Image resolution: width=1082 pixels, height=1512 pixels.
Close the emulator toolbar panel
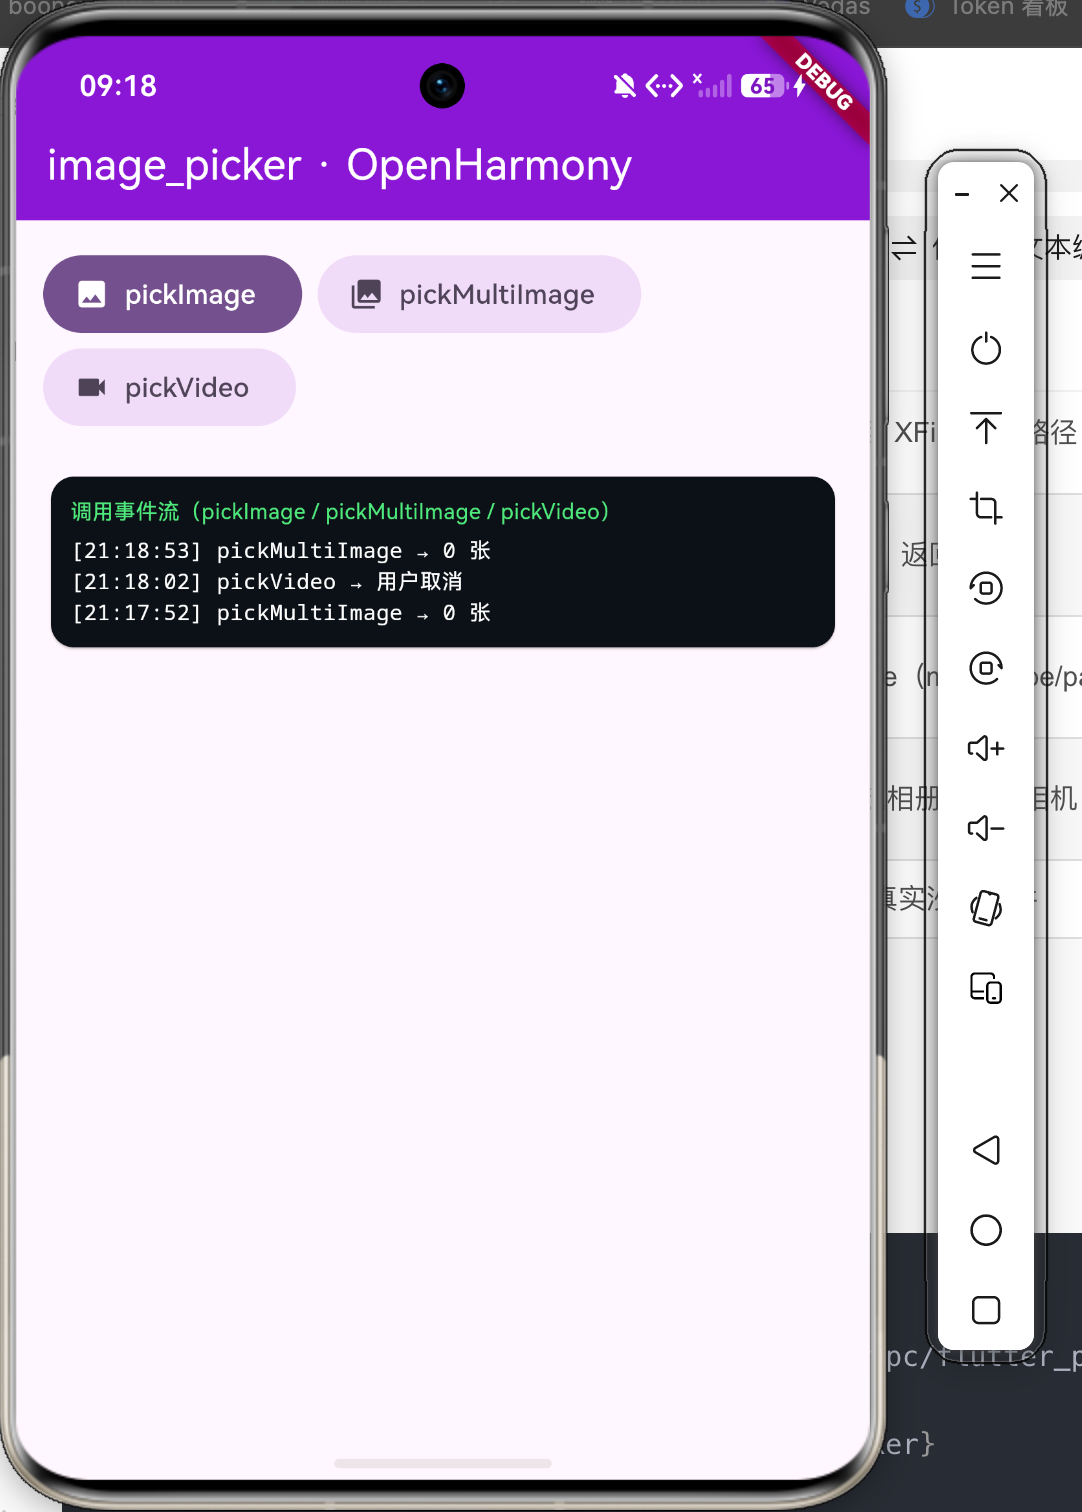[x=1009, y=193]
